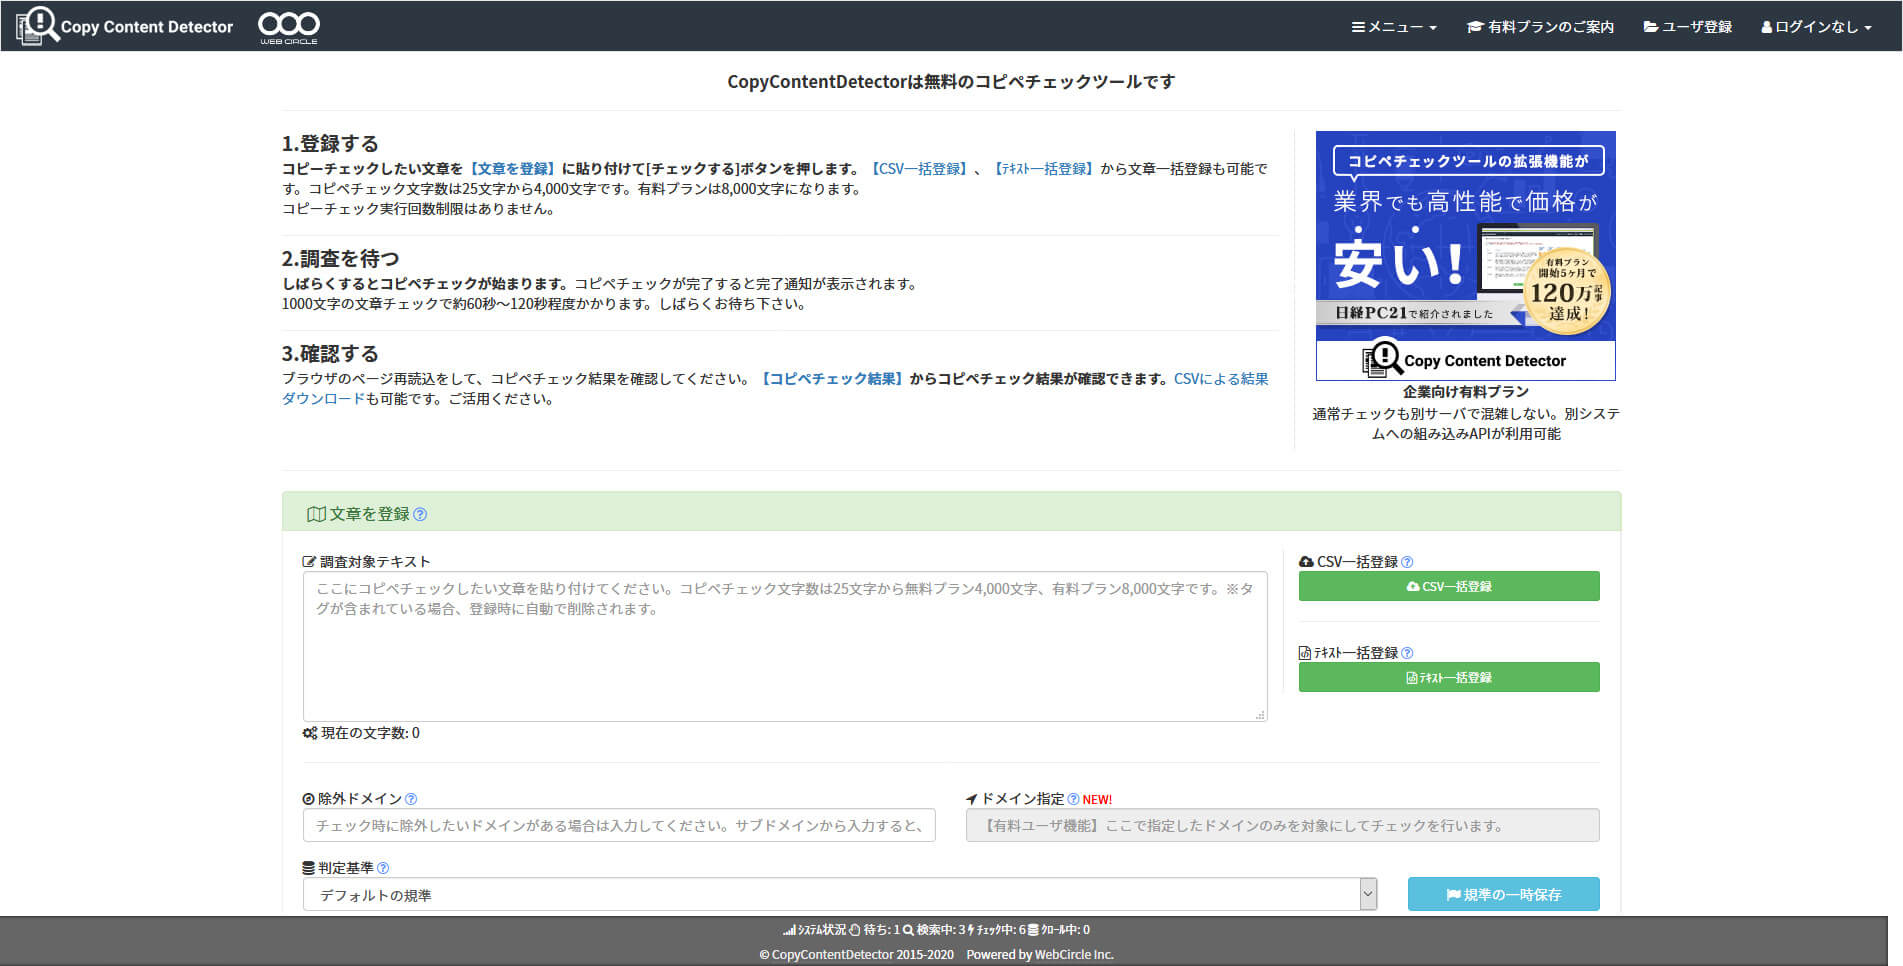The width and height of the screenshot is (1903, 966).
Task: Click the map icon beside 文章を登録
Action: tap(316, 514)
